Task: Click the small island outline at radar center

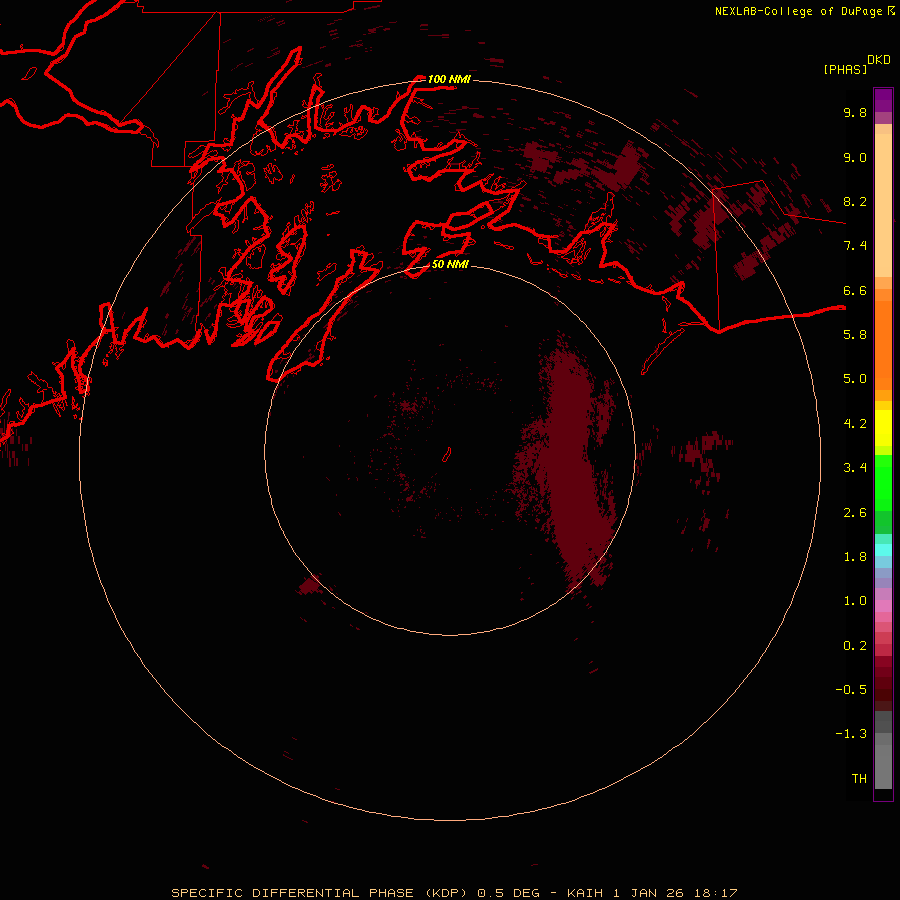Action: (447, 455)
